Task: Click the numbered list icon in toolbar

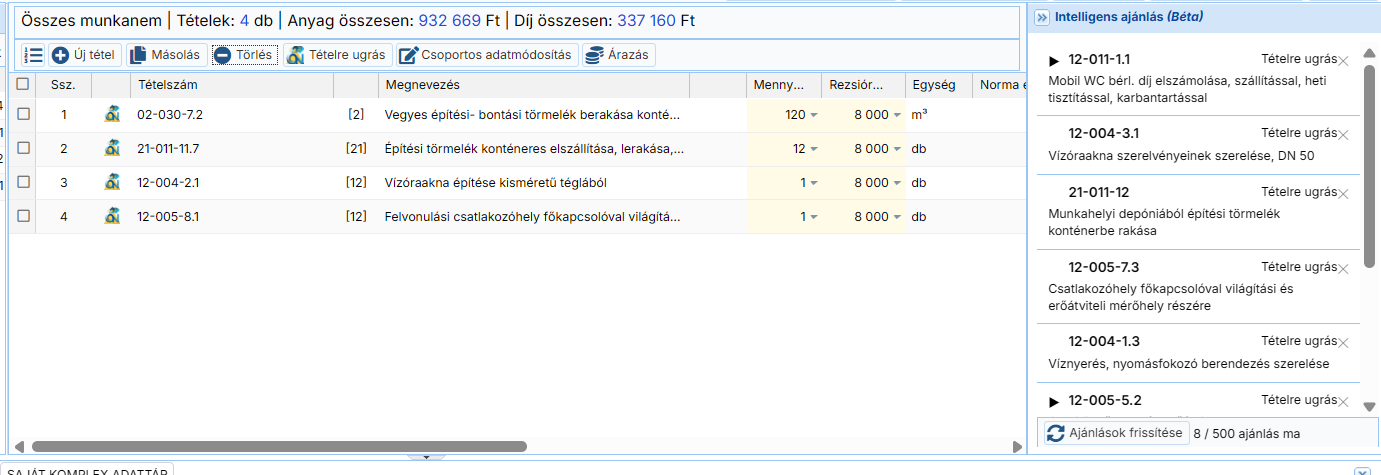Action: (33, 55)
